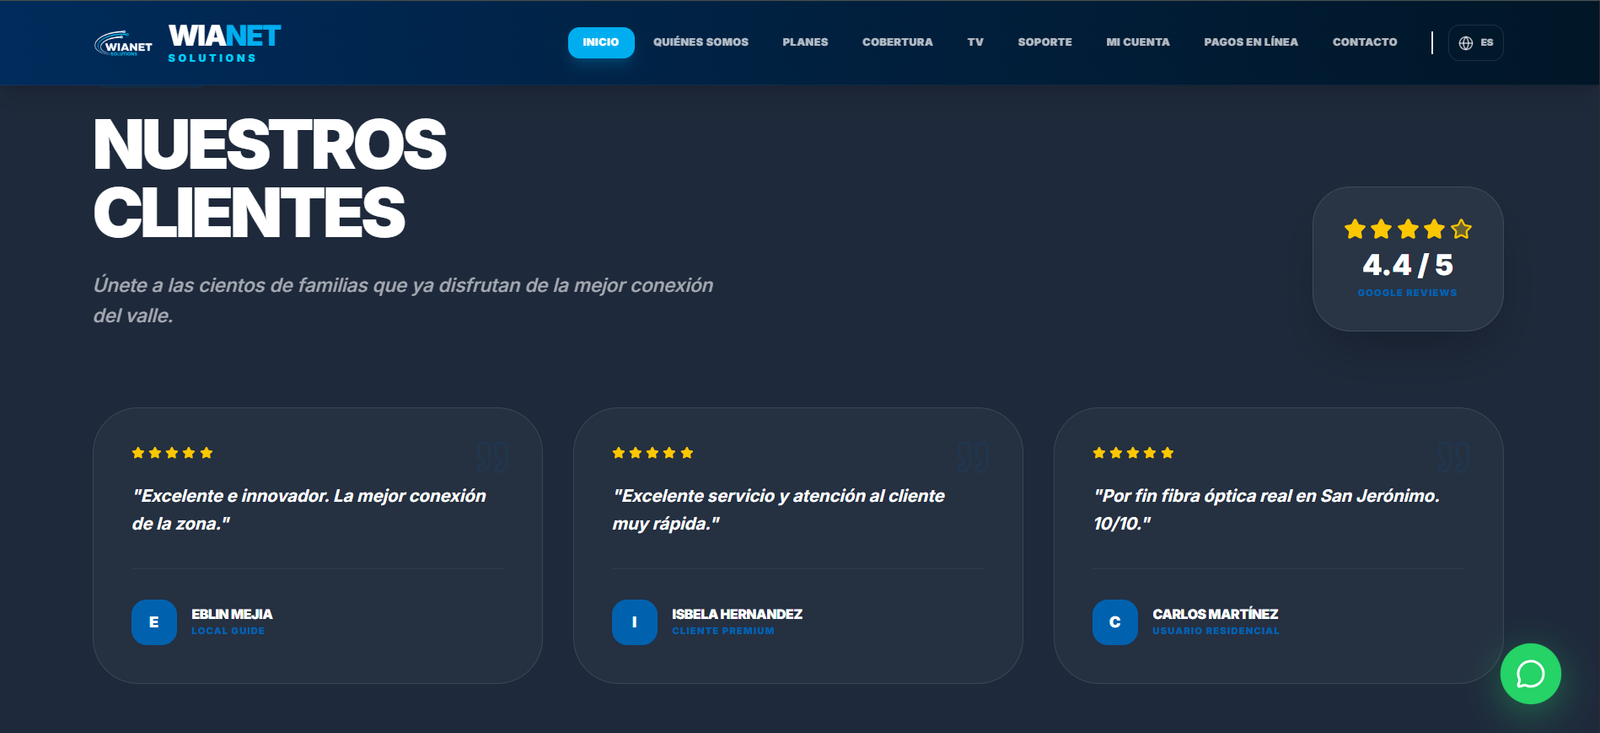Viewport: 1600px width, 733px height.
Task: Click the five stars on Isbela Hernandez's review
Action: click(x=653, y=453)
